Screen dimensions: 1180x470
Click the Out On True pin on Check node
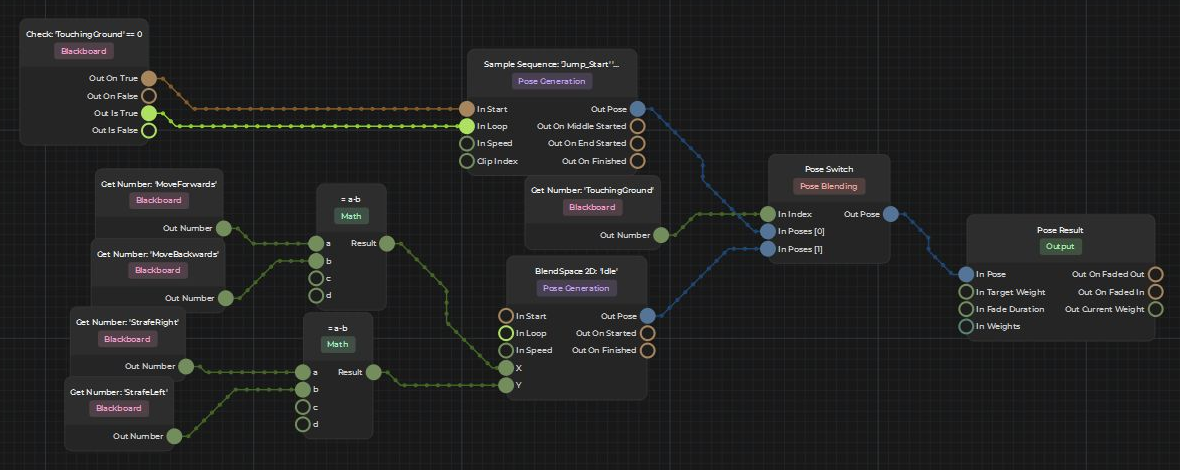[x=149, y=79]
